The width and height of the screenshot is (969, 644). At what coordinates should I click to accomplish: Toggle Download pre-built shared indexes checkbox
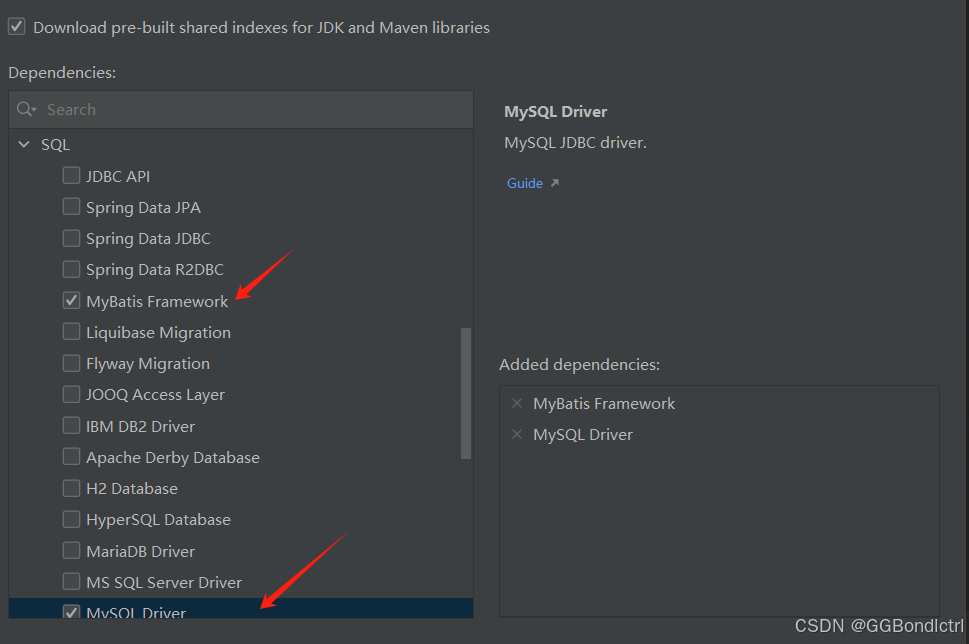tap(17, 27)
